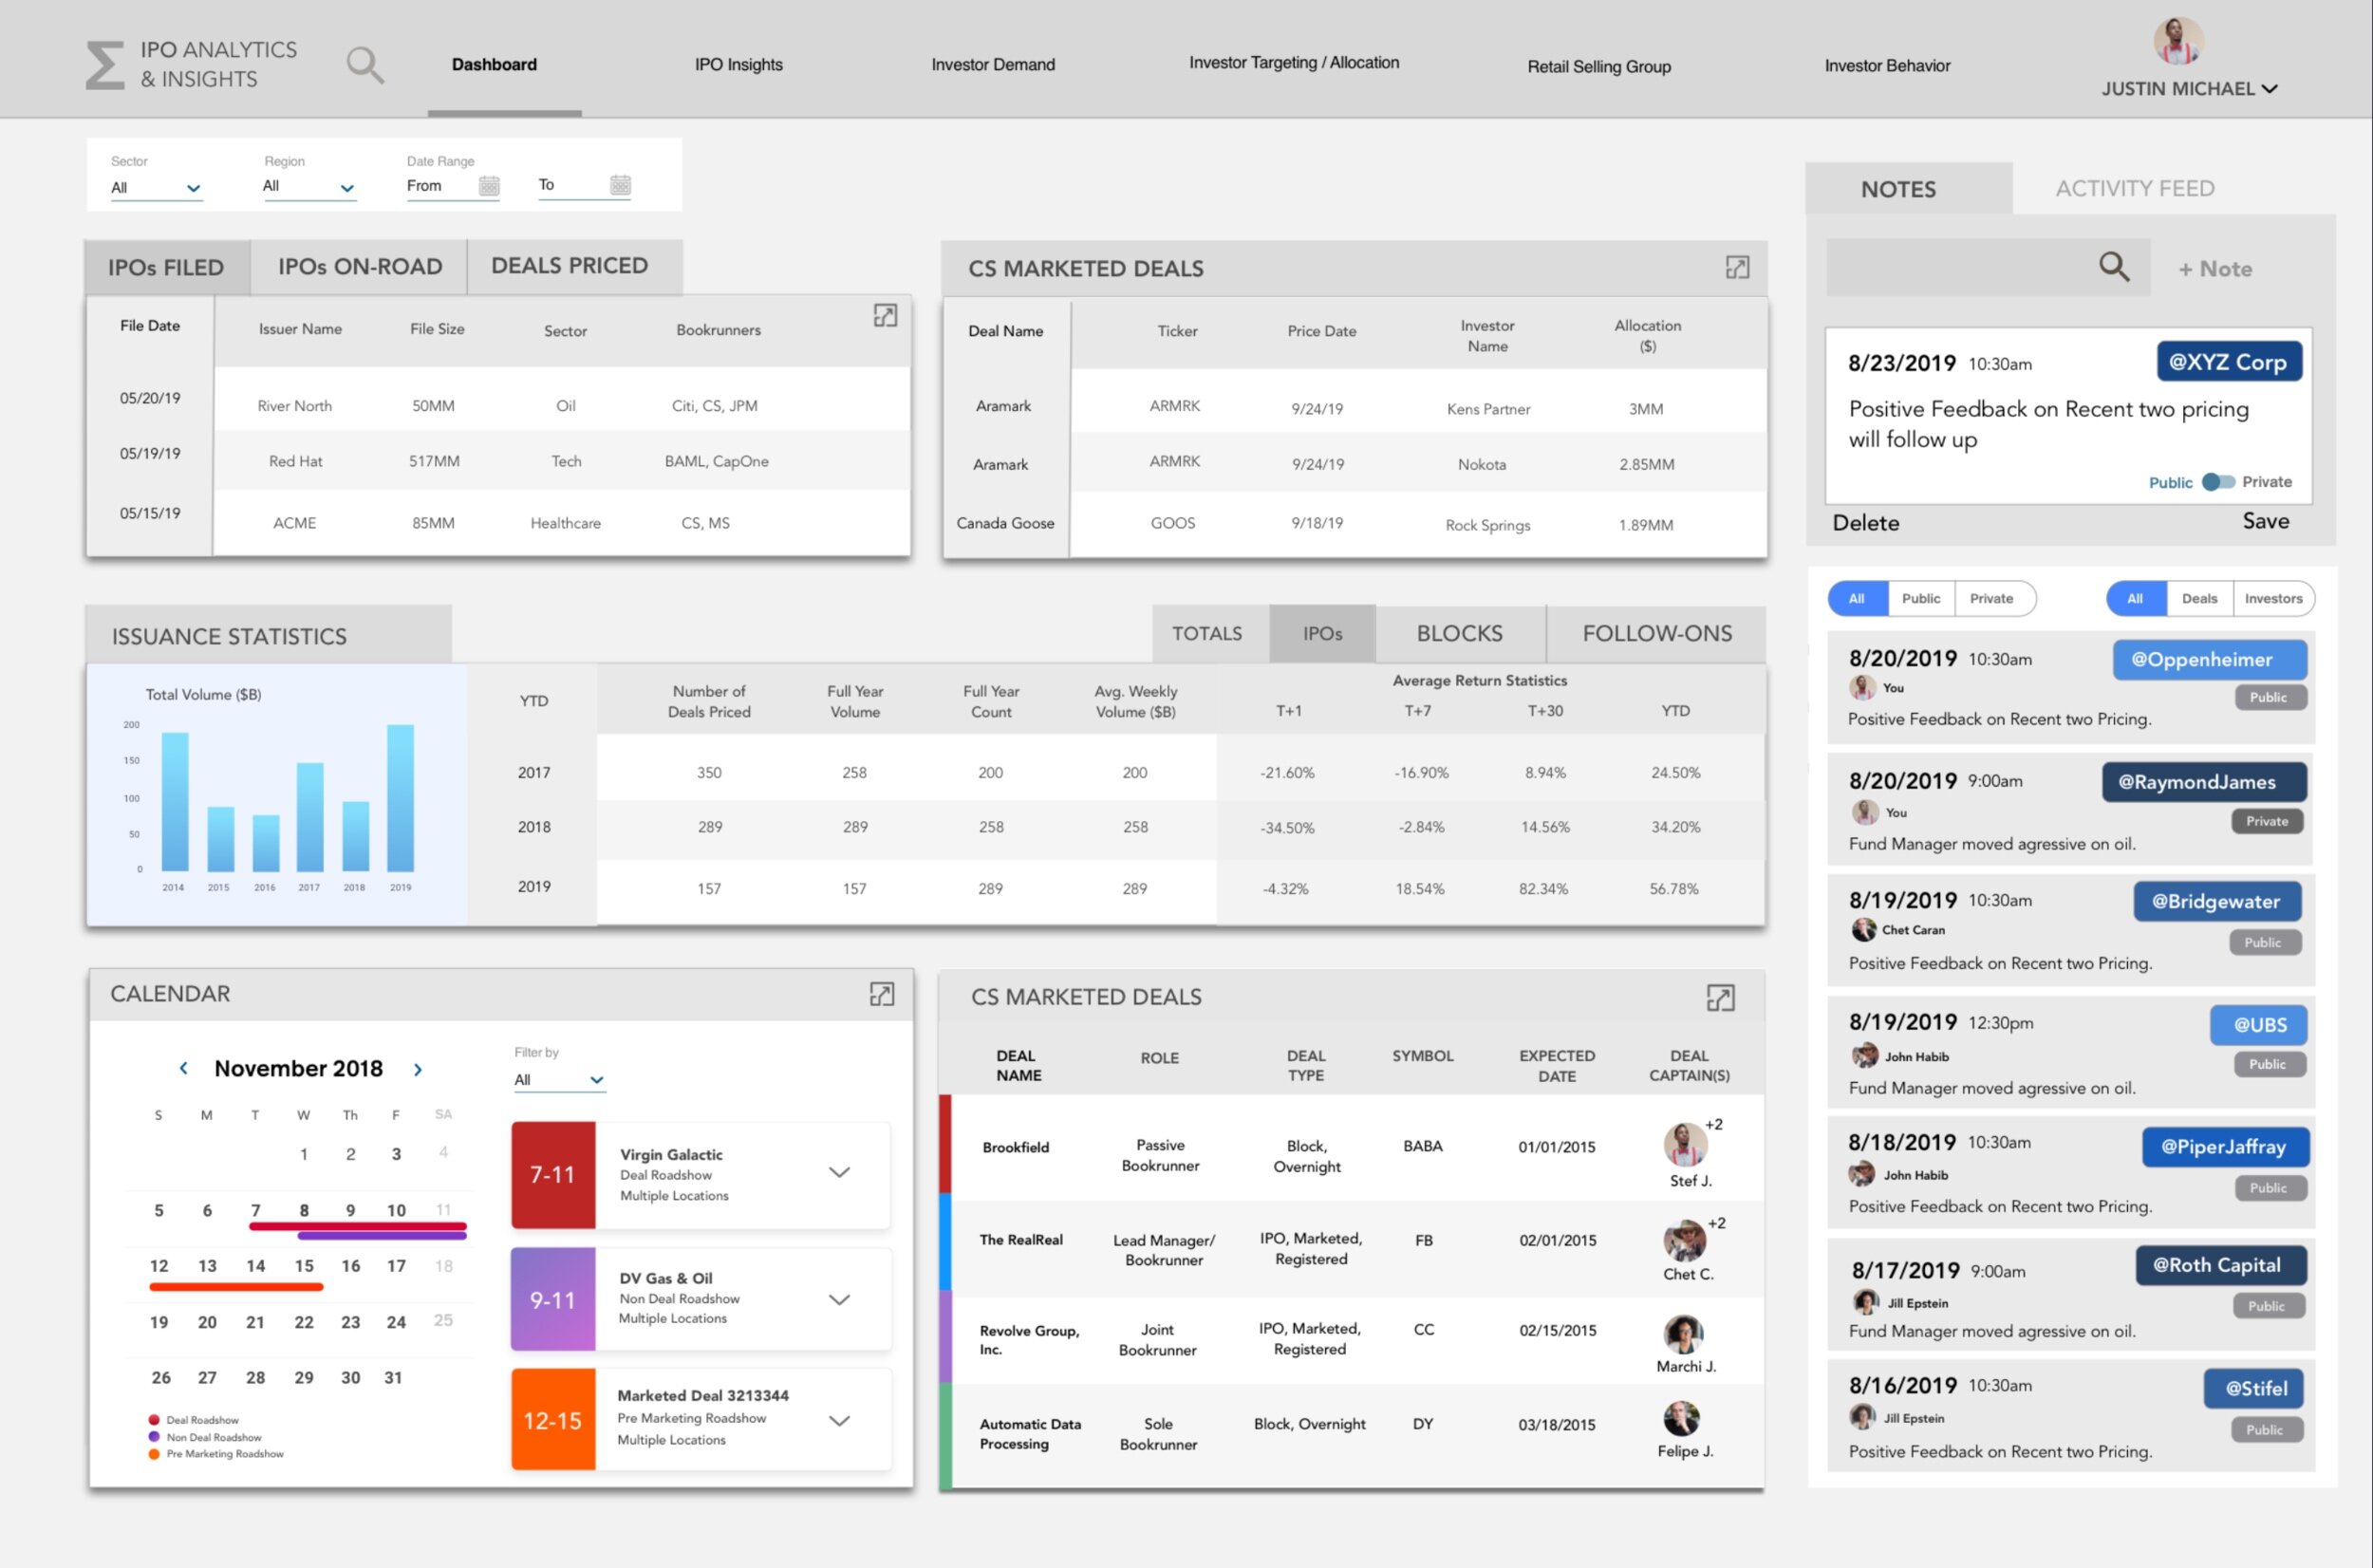Screen dimensions: 2373x1568
Task: Expand the bottom CS Marketed Deals table
Action: (1720, 997)
